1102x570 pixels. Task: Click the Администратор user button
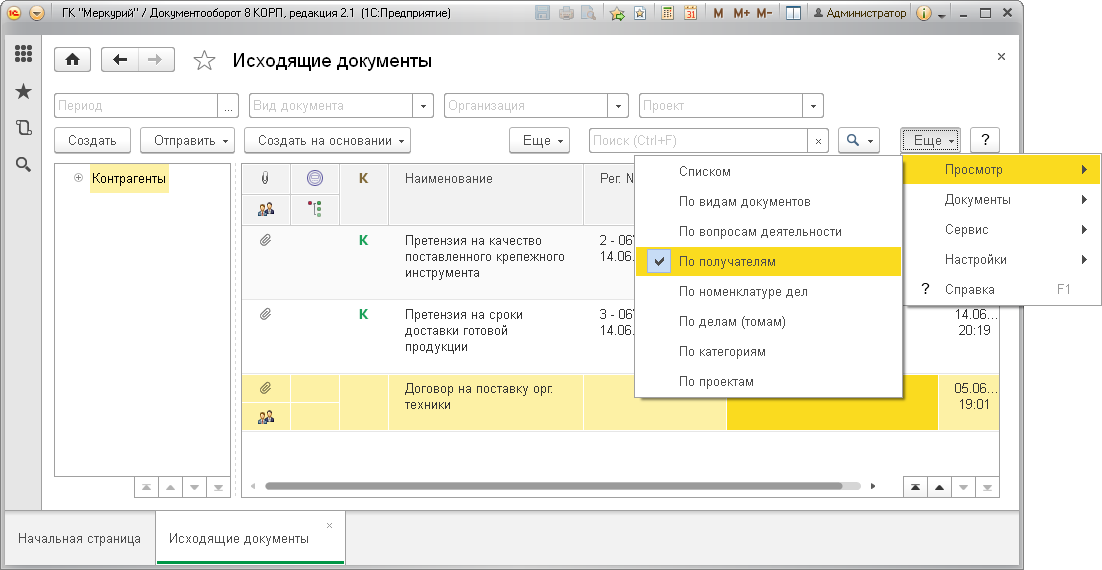860,13
